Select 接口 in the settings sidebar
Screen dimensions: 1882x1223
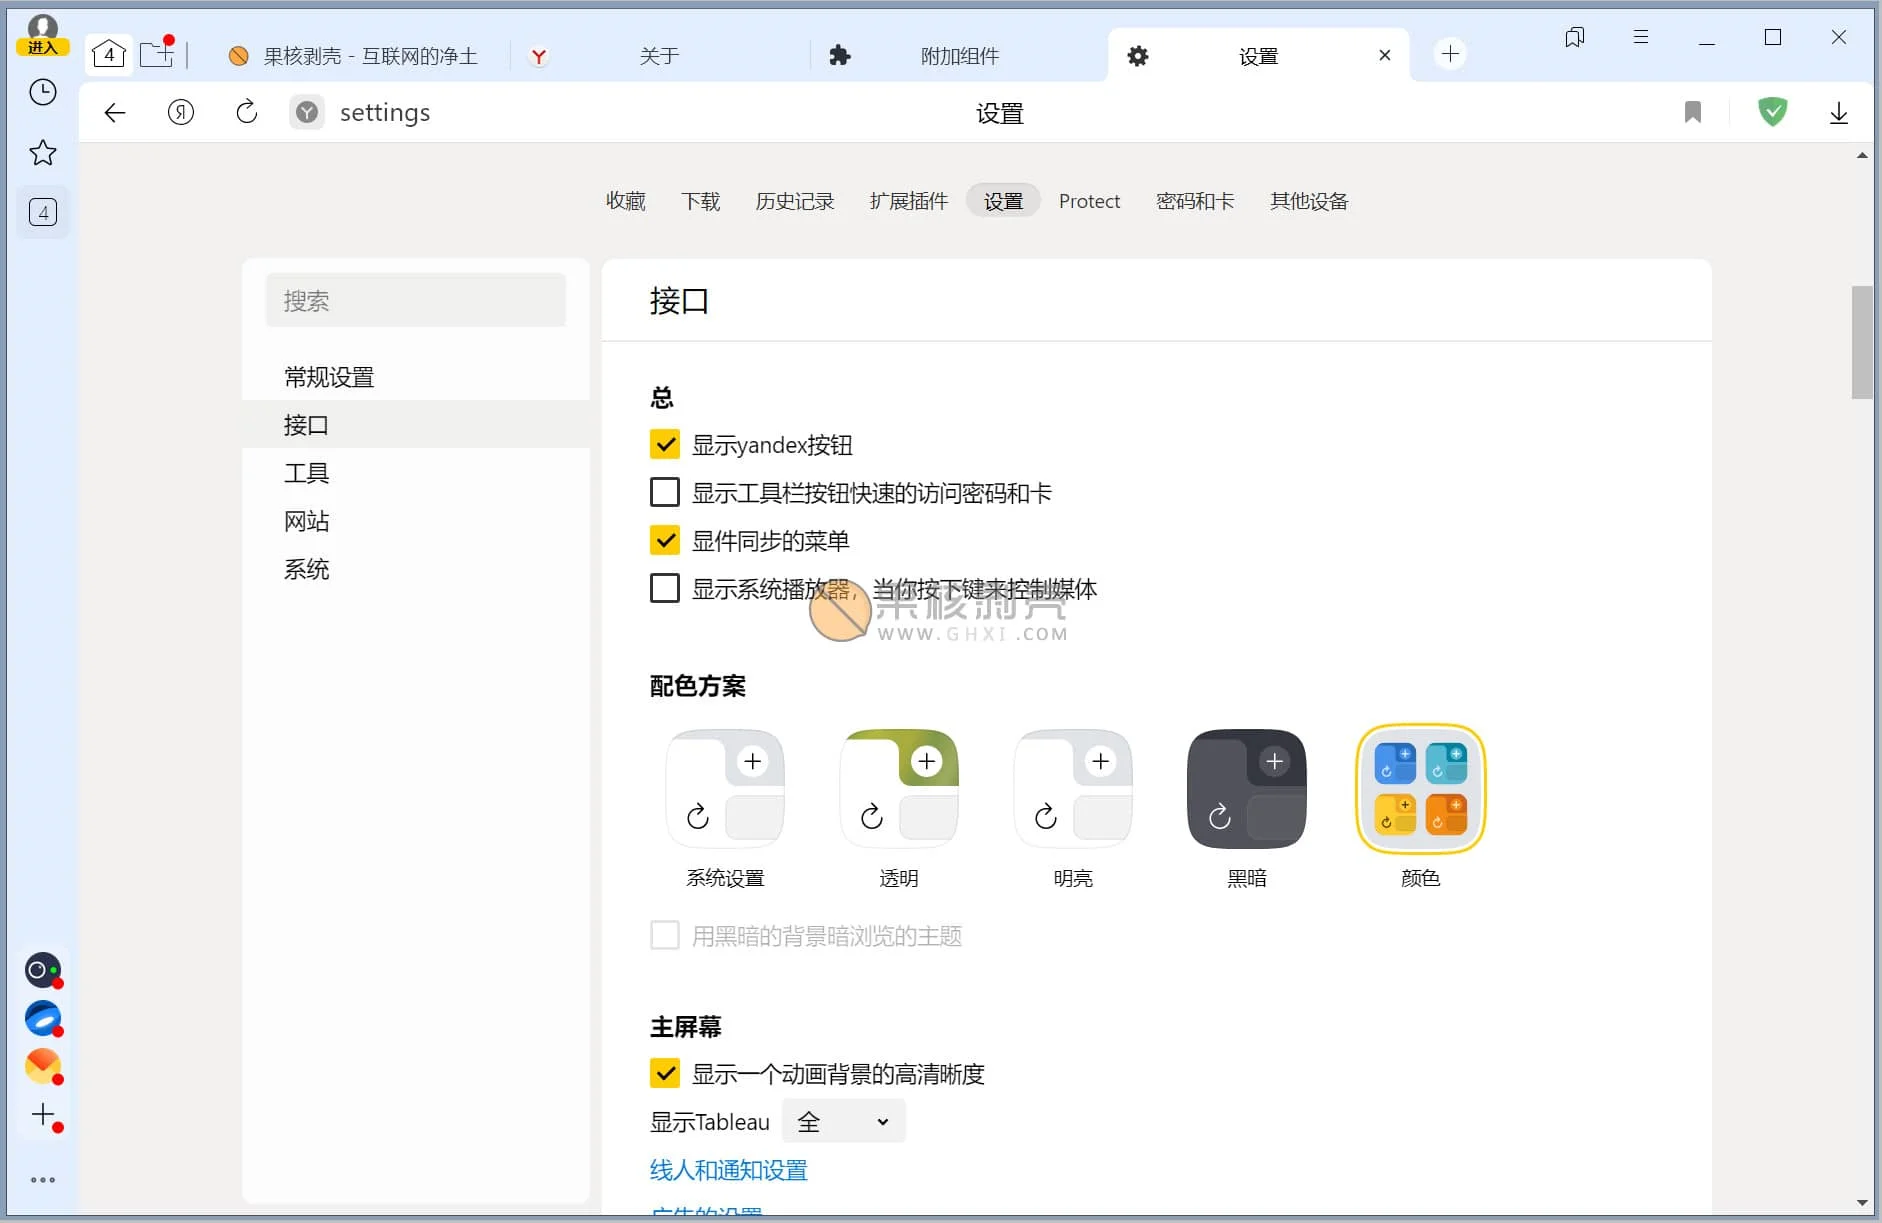pos(416,425)
